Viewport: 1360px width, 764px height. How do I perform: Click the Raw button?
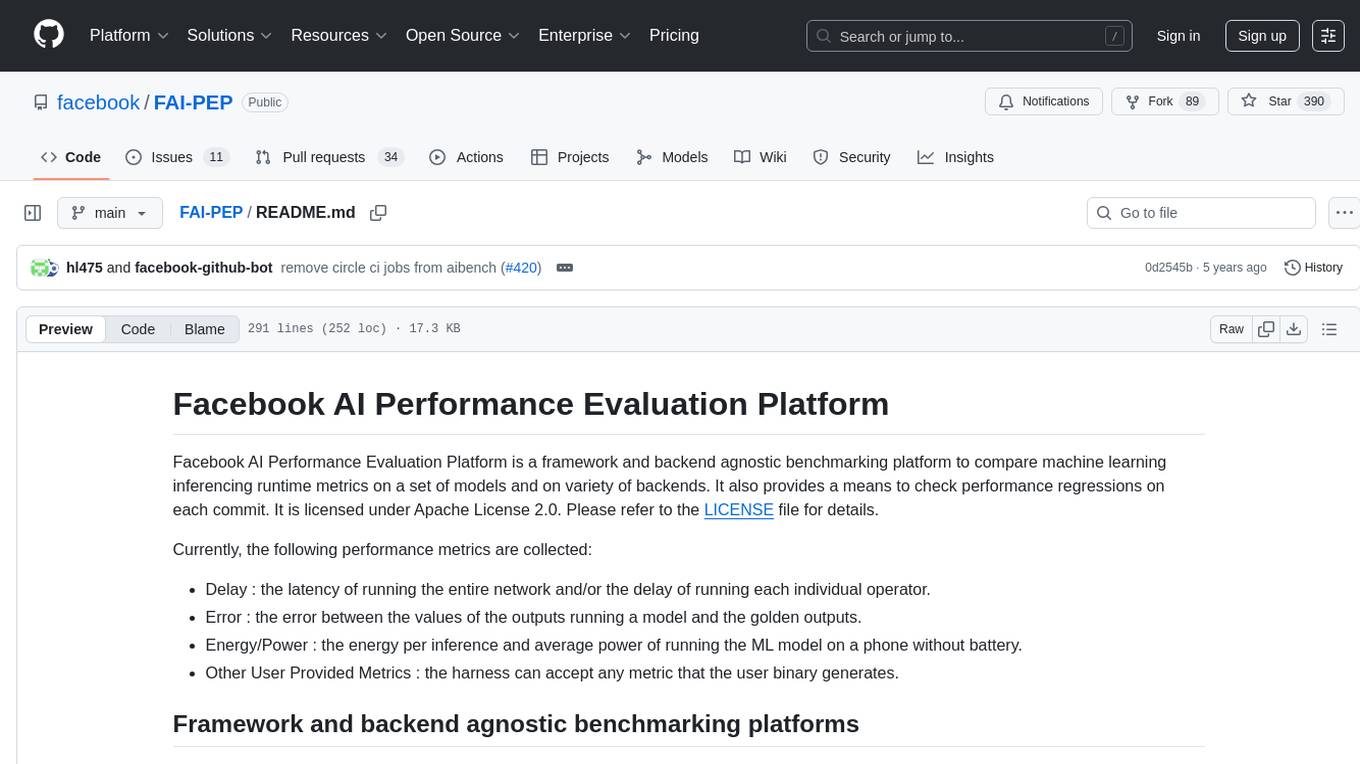coord(1232,329)
